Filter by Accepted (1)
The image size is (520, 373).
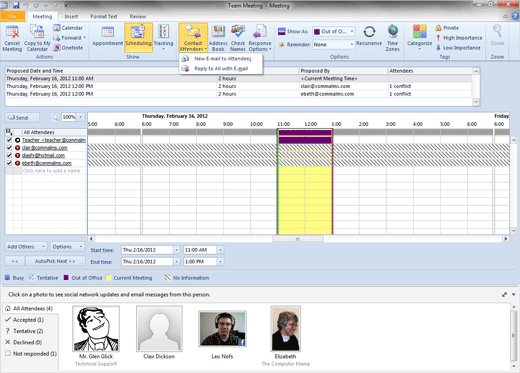point(28,320)
